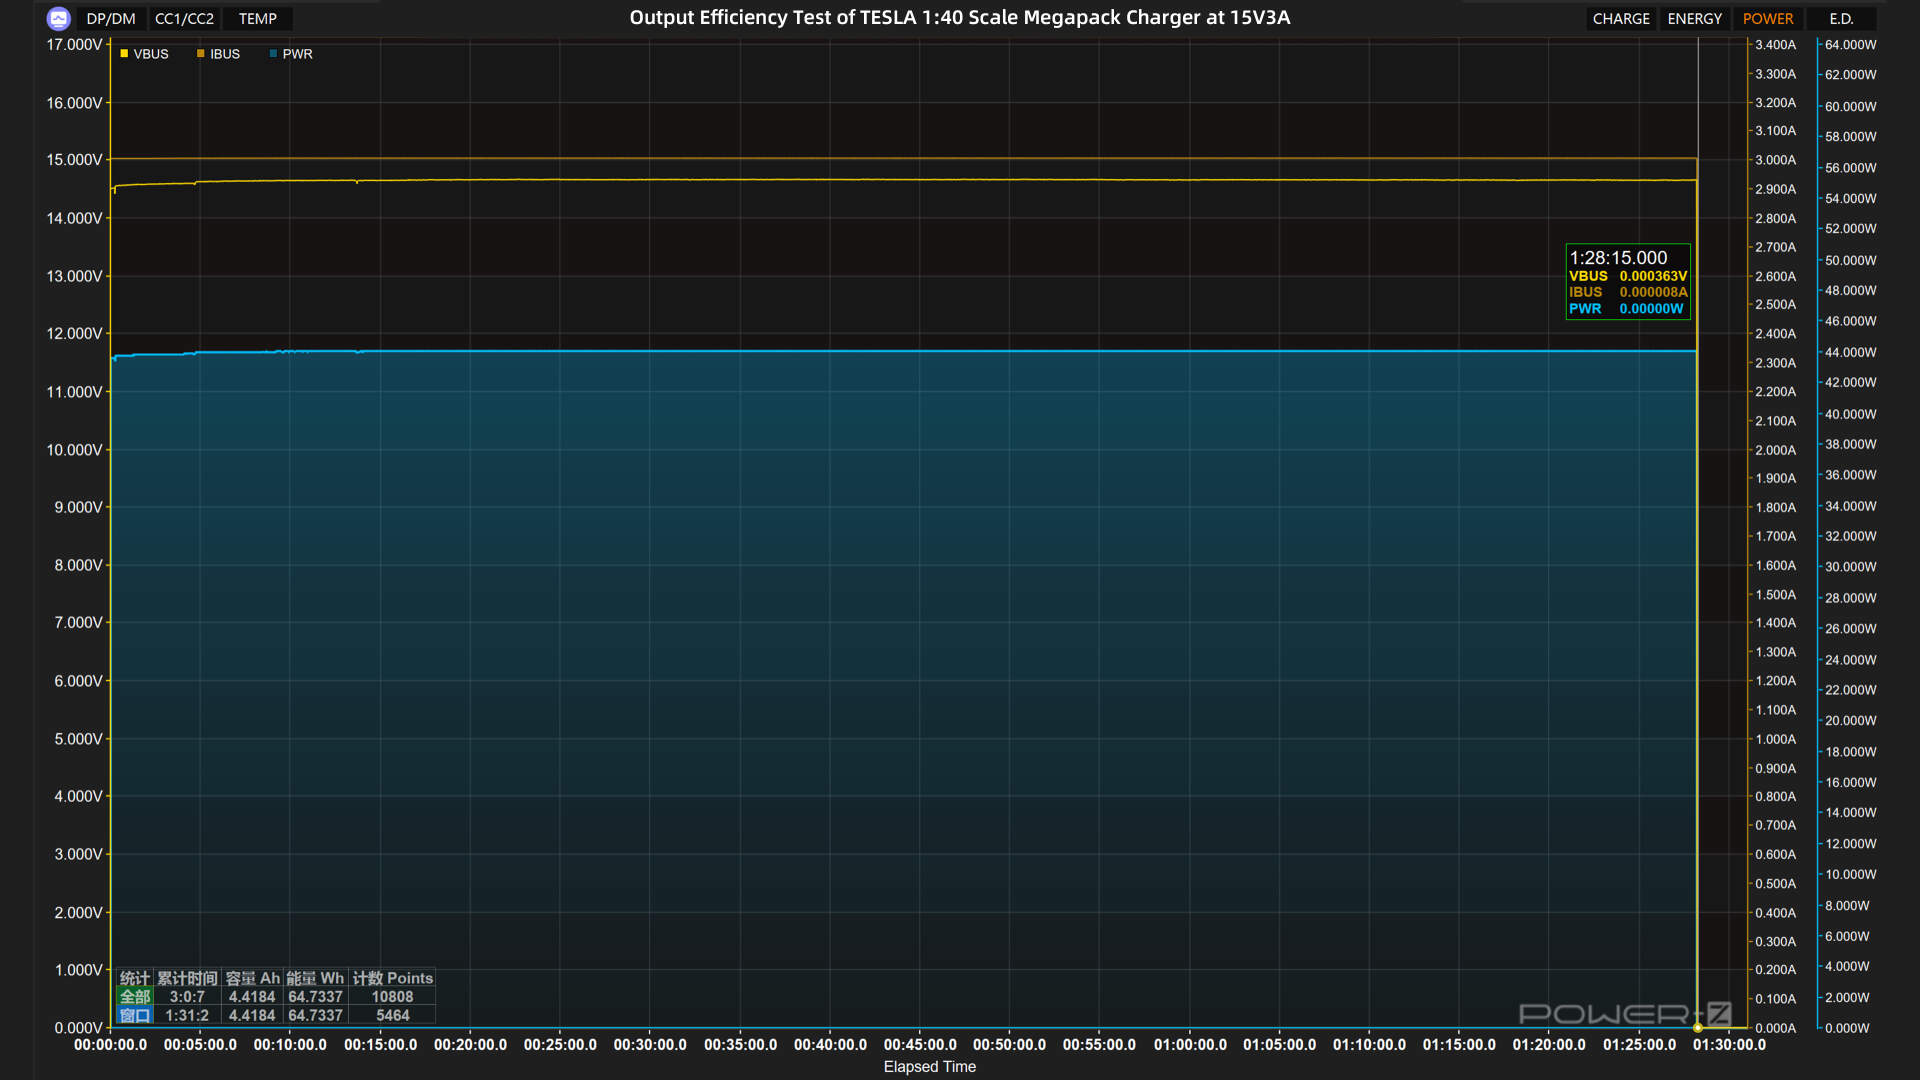Image resolution: width=1920 pixels, height=1080 pixels.
Task: Click the 窗口 statistics row label
Action: click(x=135, y=1015)
